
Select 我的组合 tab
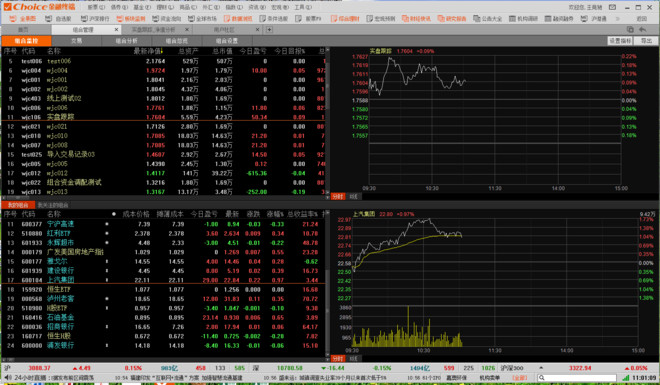pos(18,205)
